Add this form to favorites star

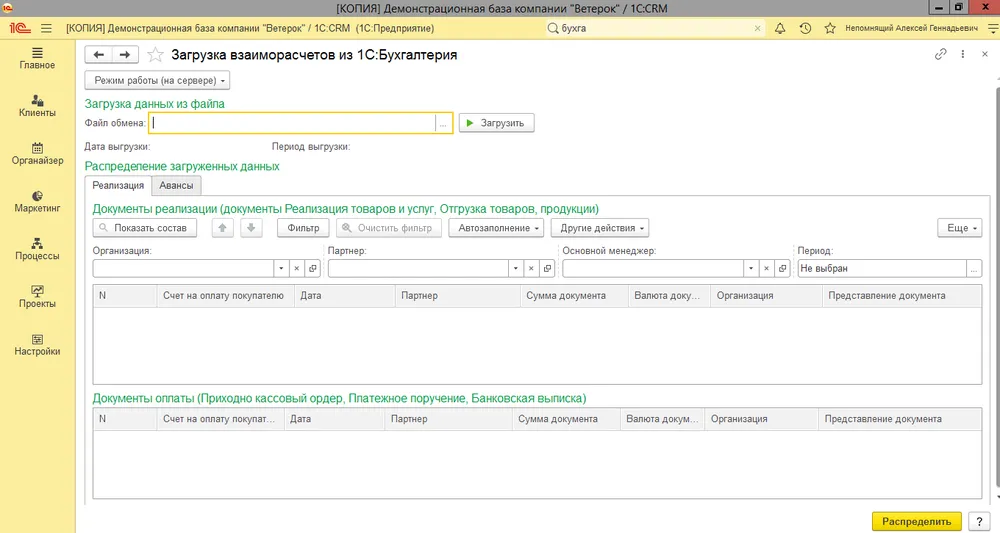(155, 55)
